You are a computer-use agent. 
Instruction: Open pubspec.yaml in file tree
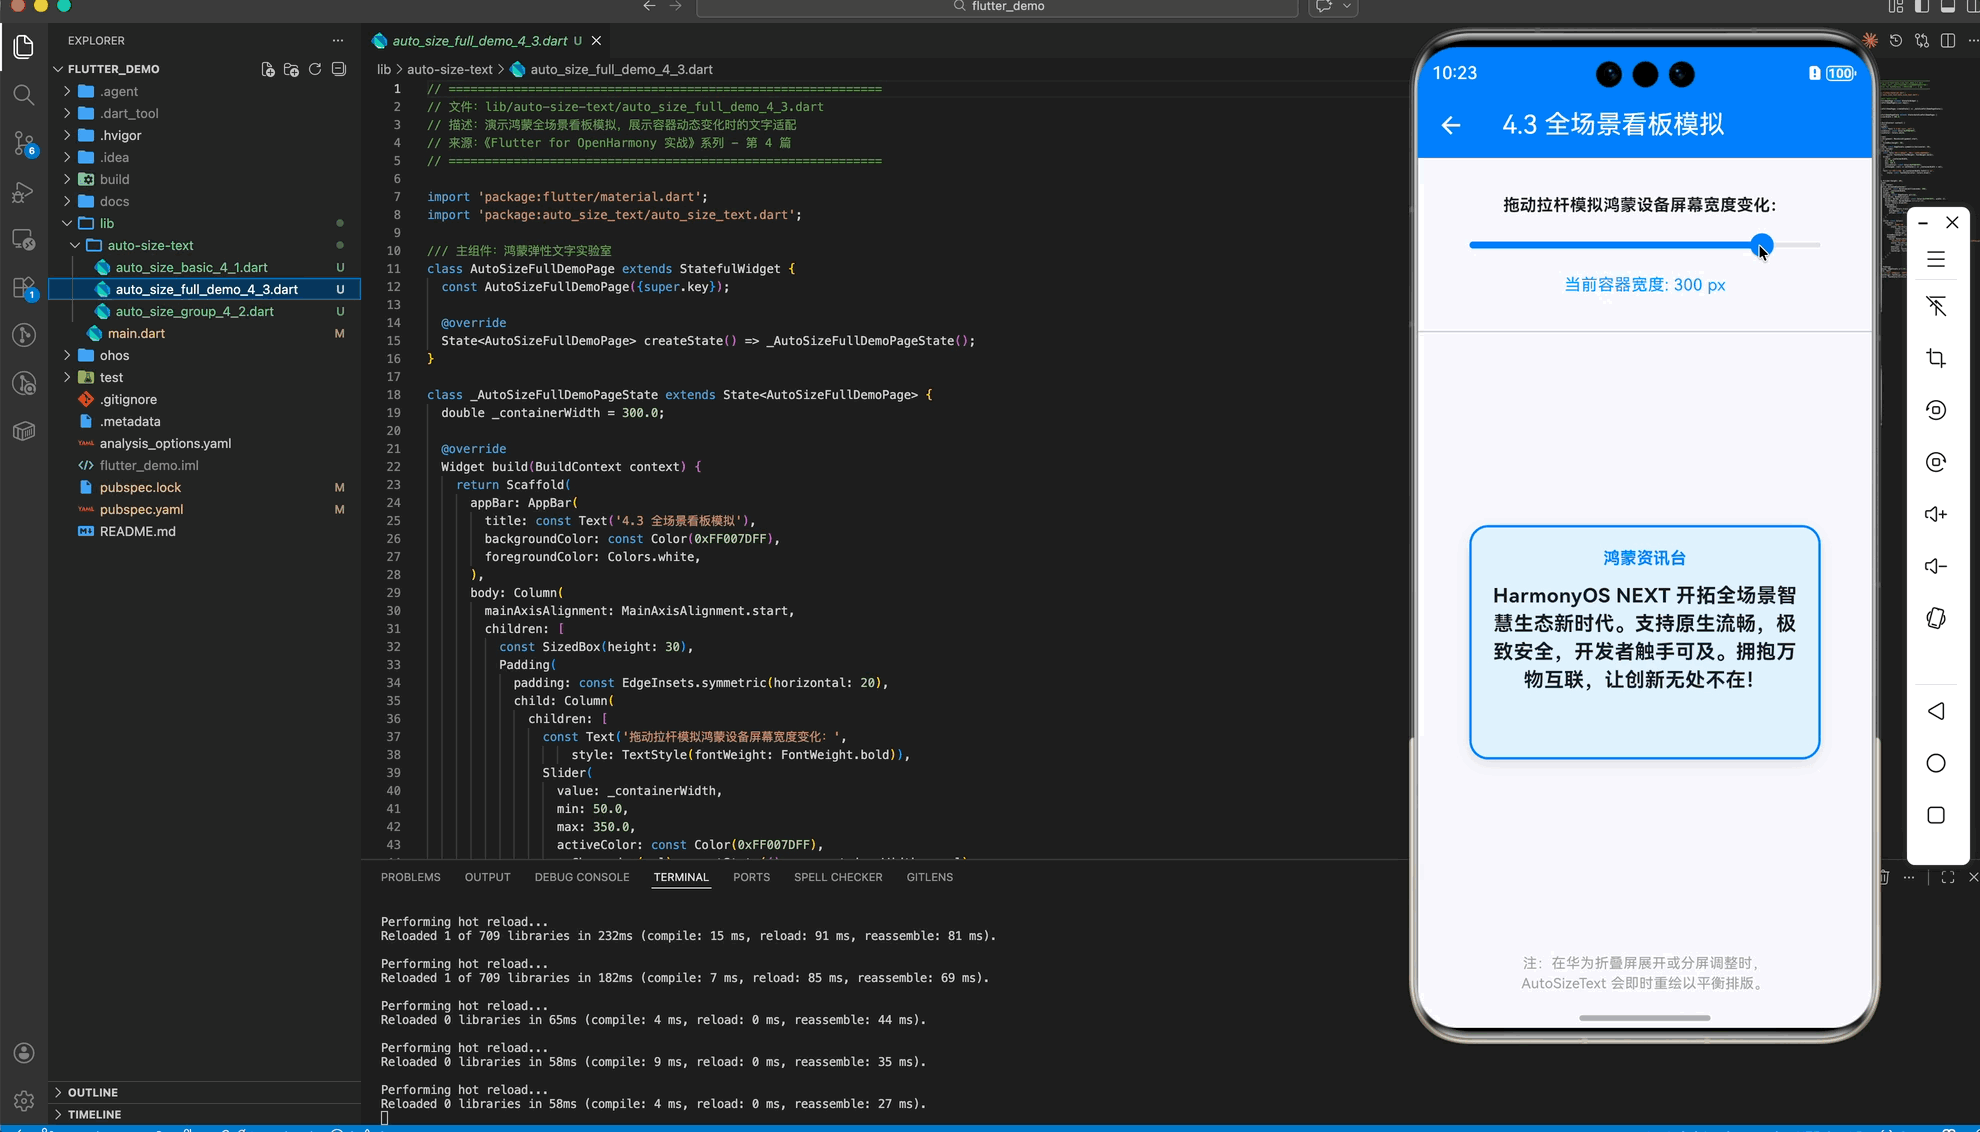[141, 509]
